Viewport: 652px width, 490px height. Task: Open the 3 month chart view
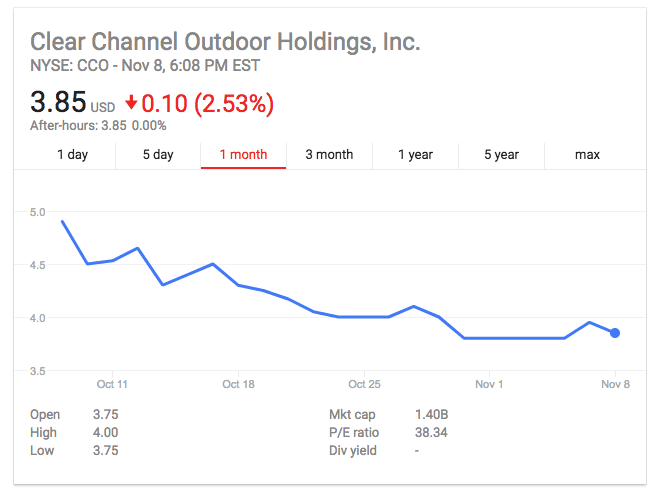329,155
